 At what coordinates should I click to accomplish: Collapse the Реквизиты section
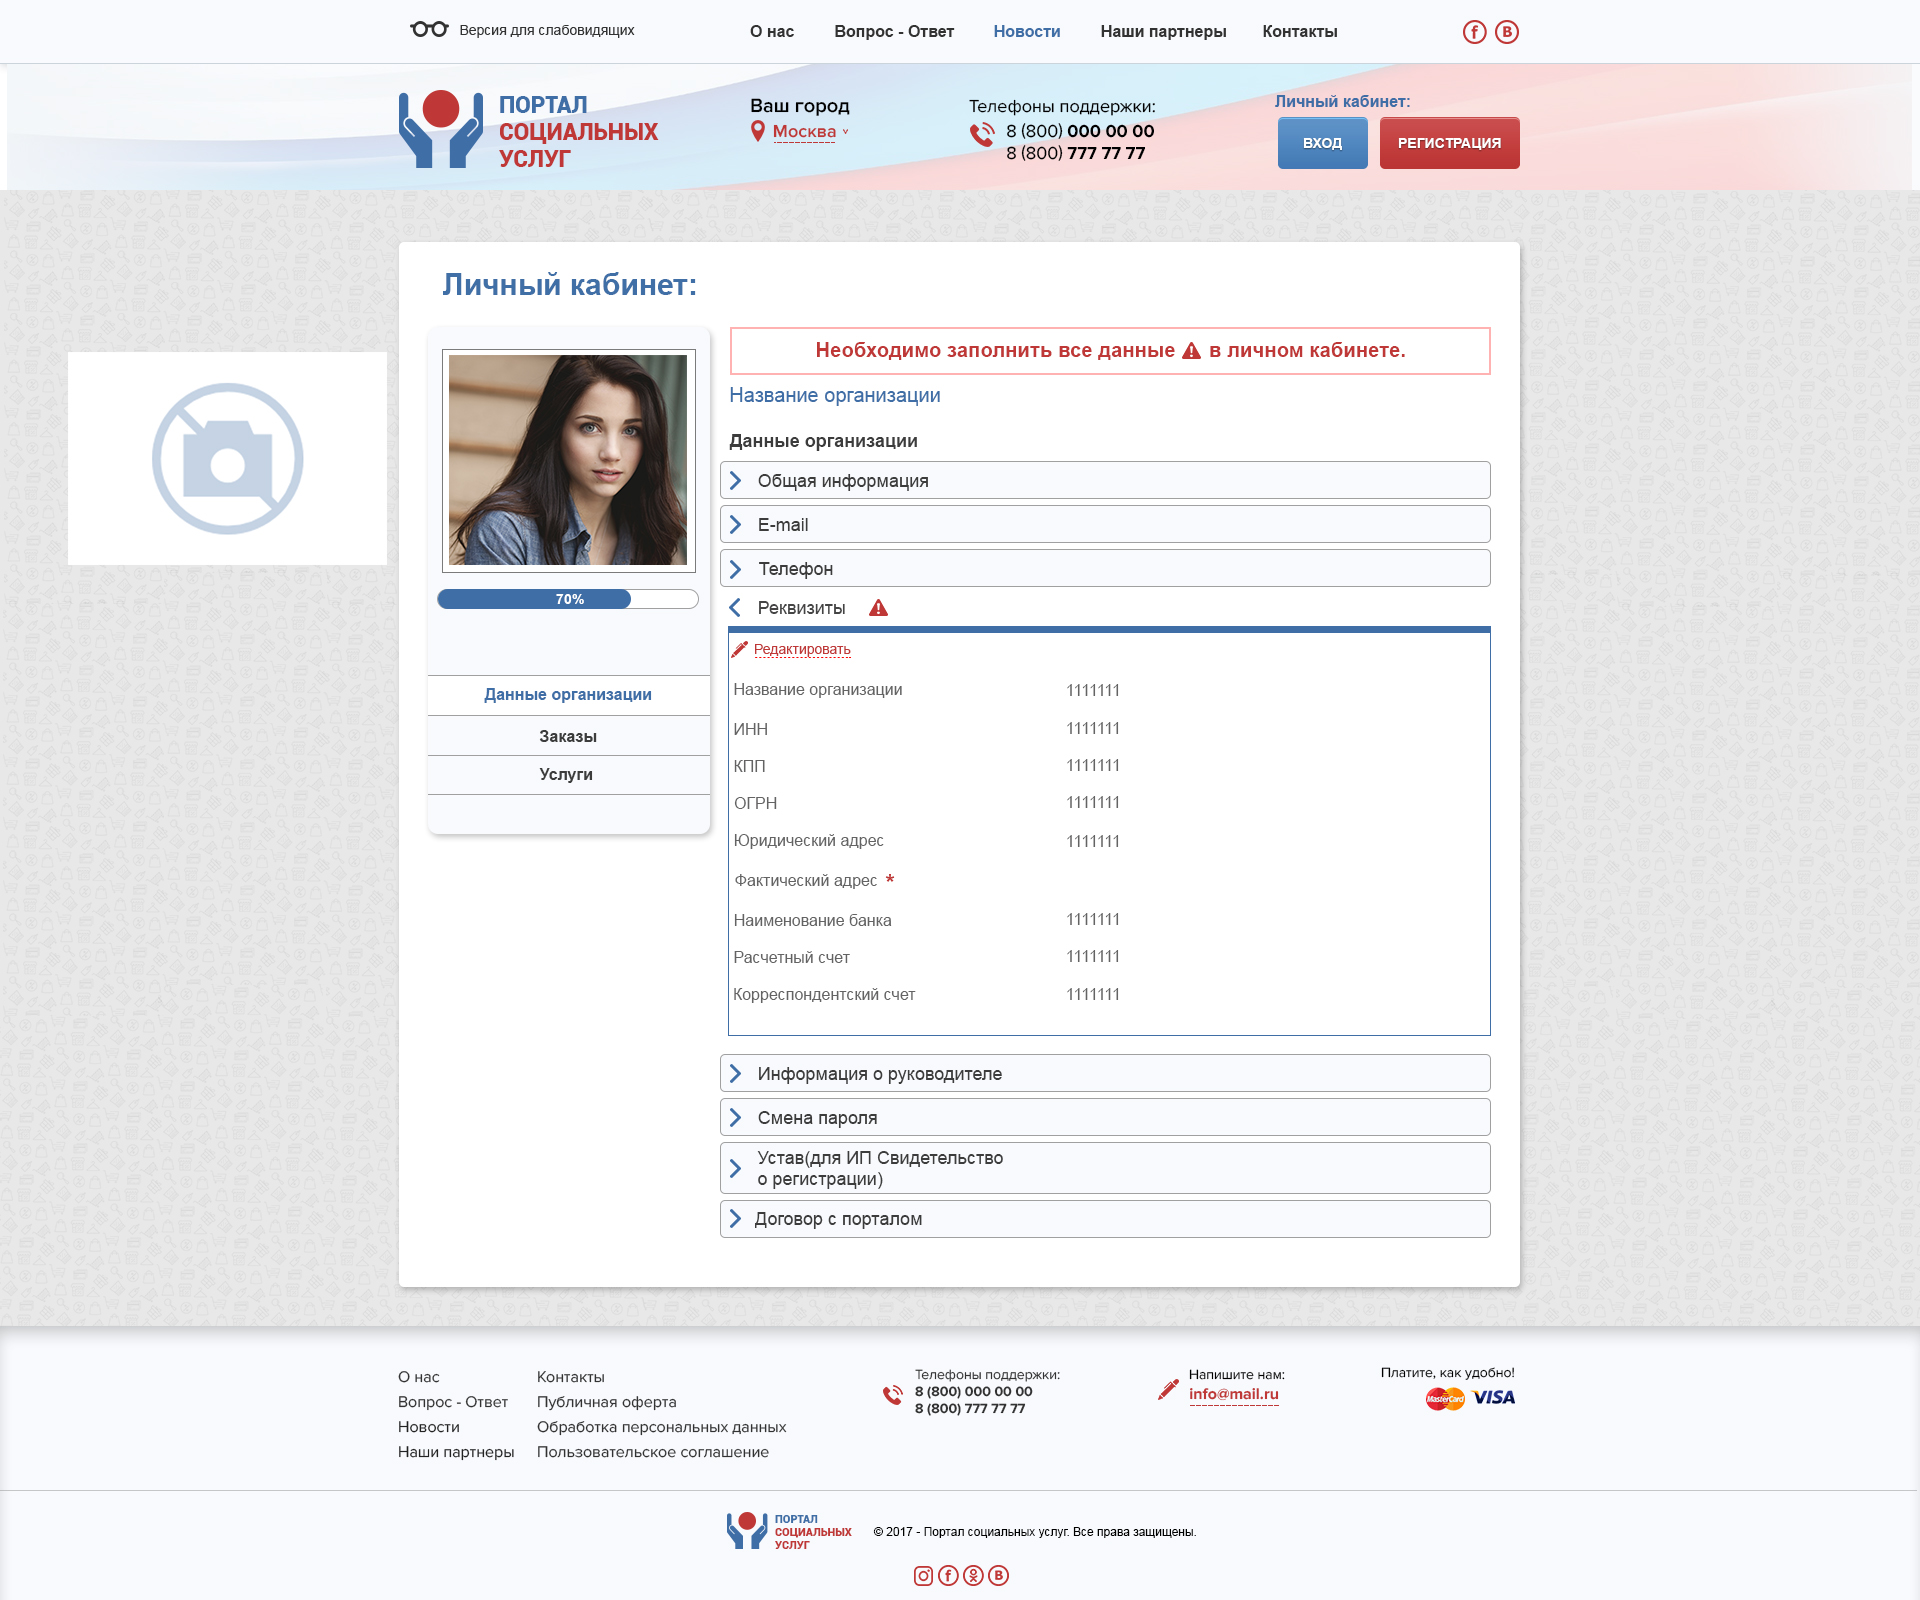(x=736, y=608)
